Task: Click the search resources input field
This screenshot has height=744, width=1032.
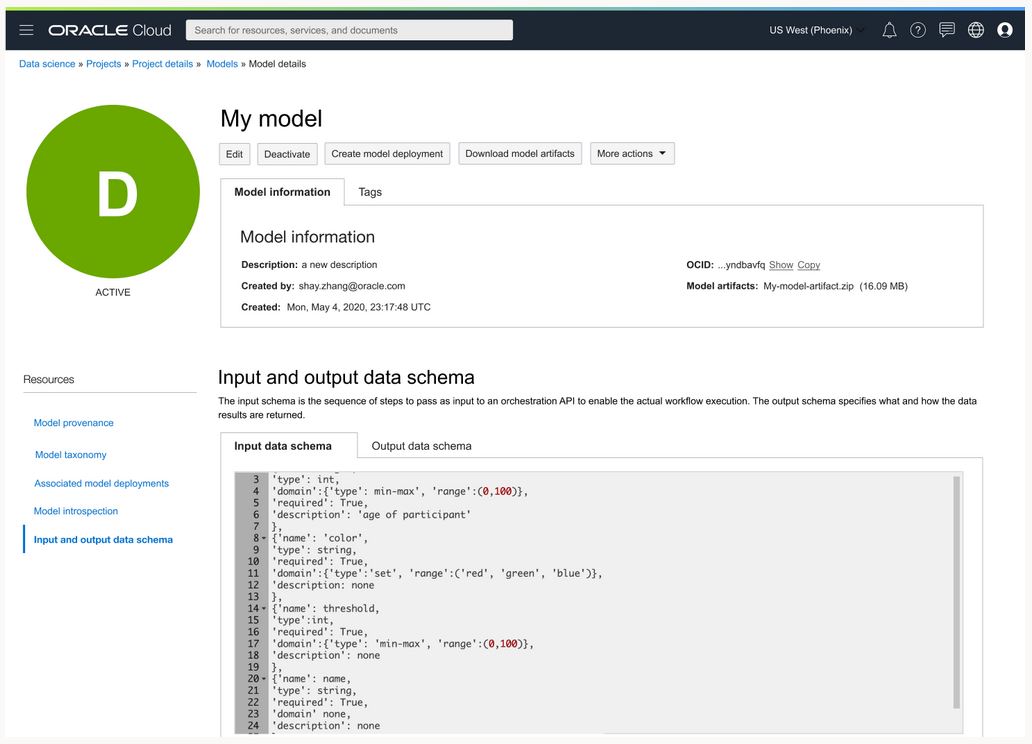Action: tap(348, 30)
